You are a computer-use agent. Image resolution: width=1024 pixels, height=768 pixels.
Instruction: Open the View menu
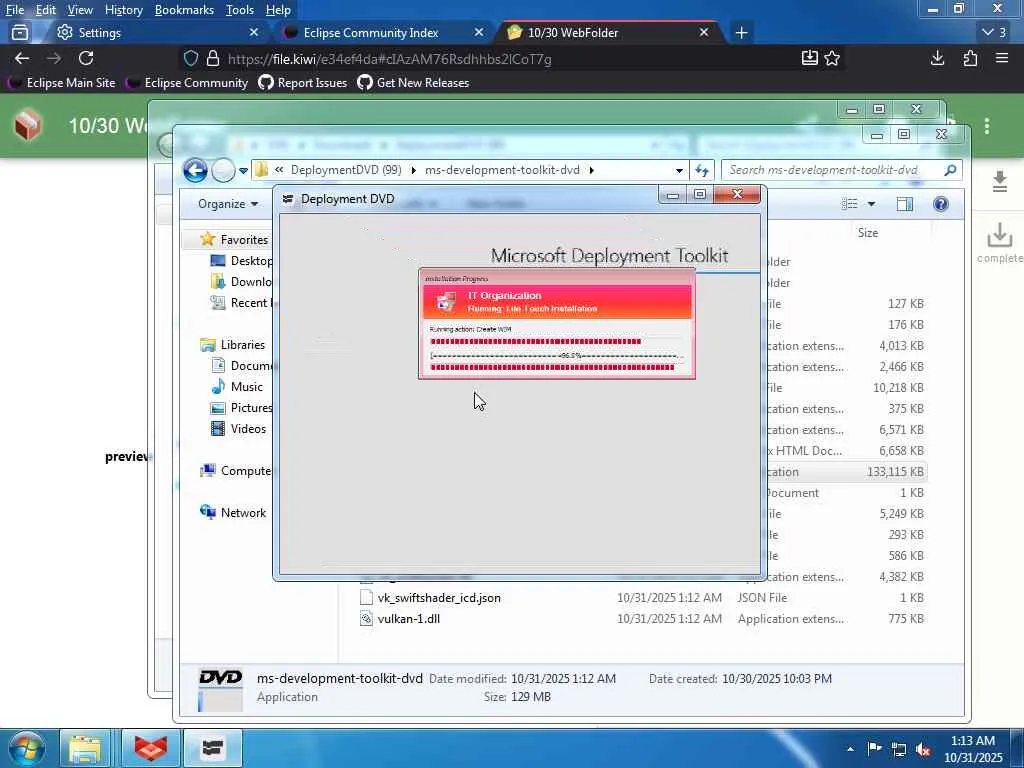[80, 10]
